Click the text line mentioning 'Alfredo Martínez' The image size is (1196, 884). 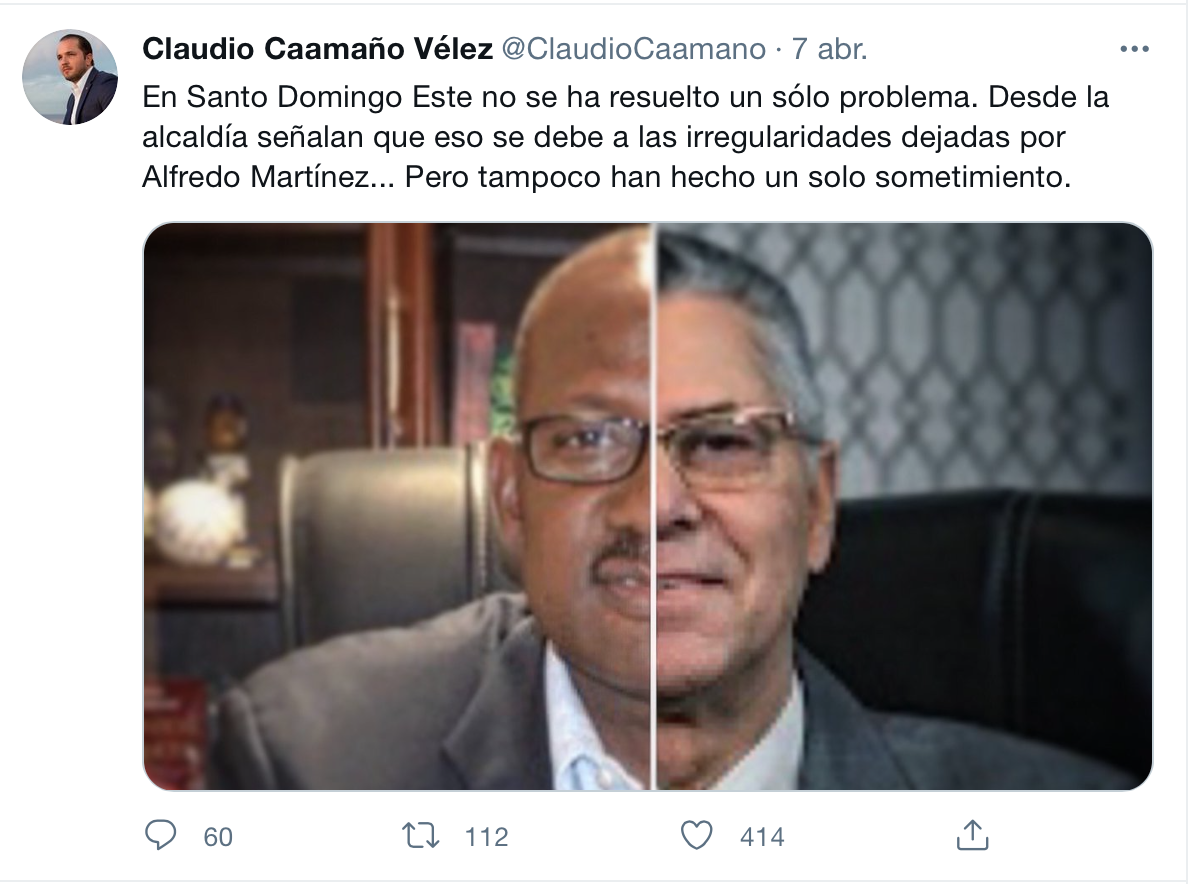(x=607, y=176)
